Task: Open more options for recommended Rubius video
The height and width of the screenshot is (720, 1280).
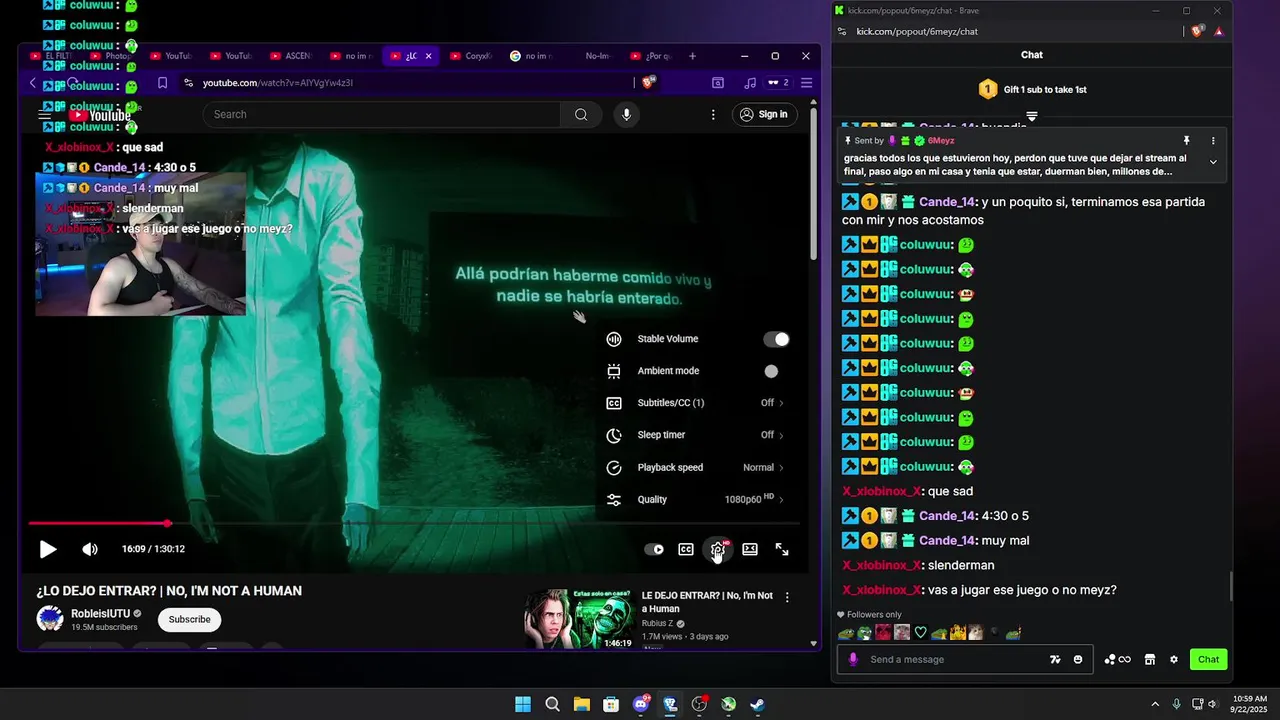Action: pos(787,597)
